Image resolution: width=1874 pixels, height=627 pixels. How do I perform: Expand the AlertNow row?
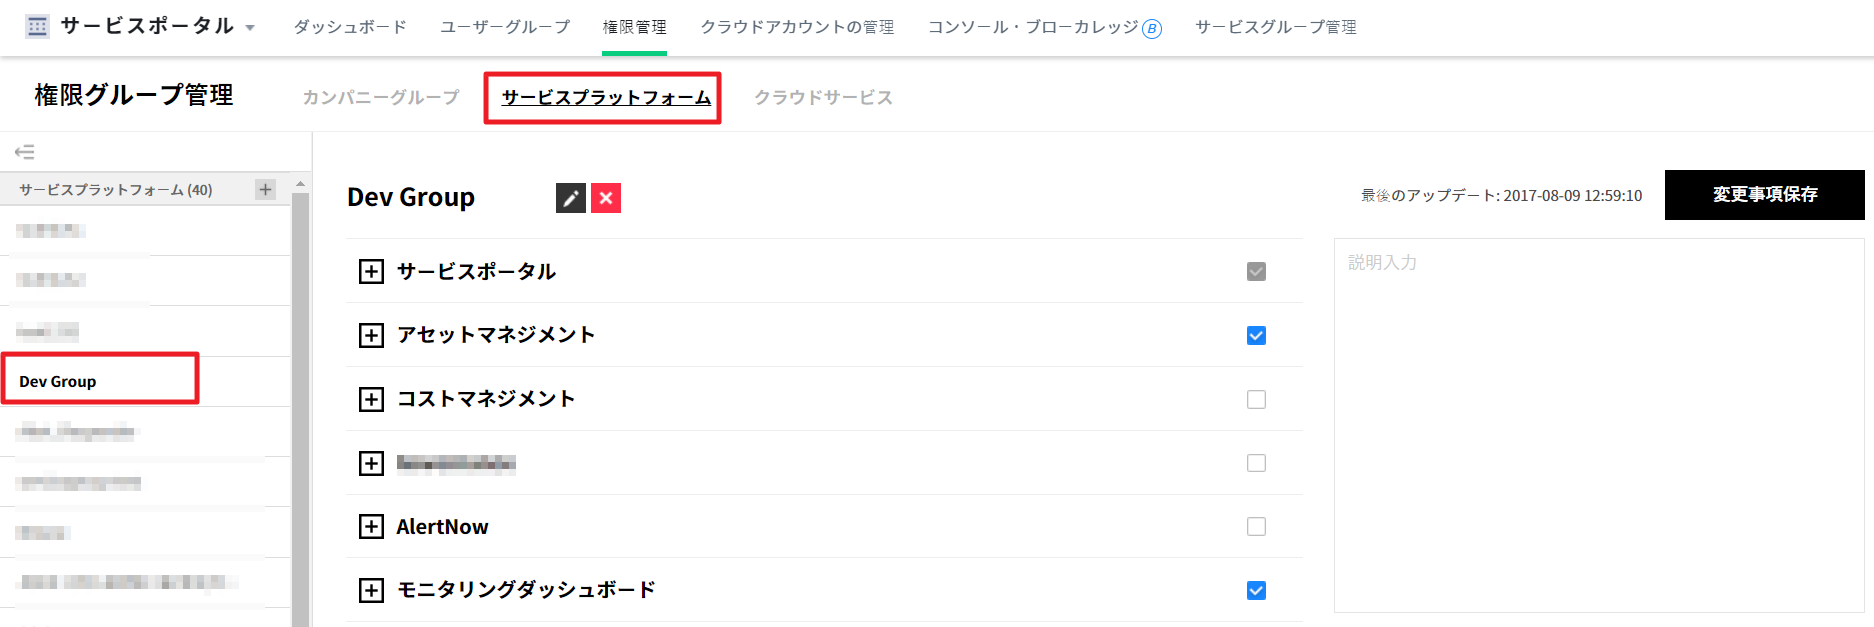[371, 527]
